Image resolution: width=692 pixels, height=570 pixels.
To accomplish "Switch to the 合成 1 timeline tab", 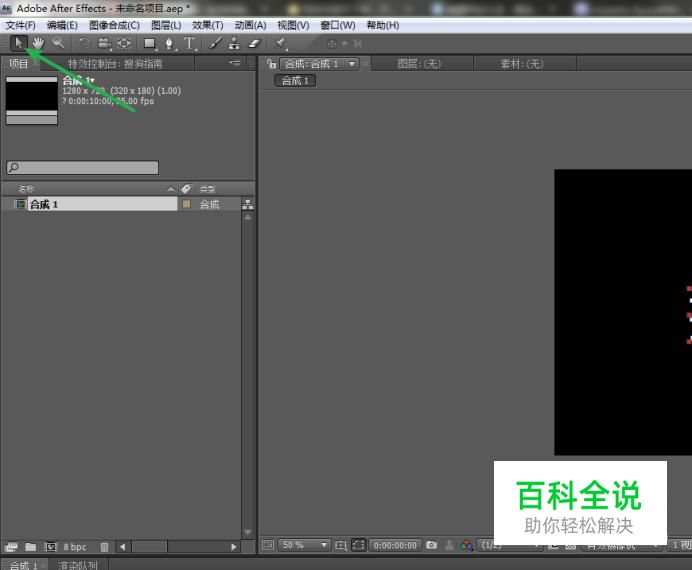I will 23,565.
